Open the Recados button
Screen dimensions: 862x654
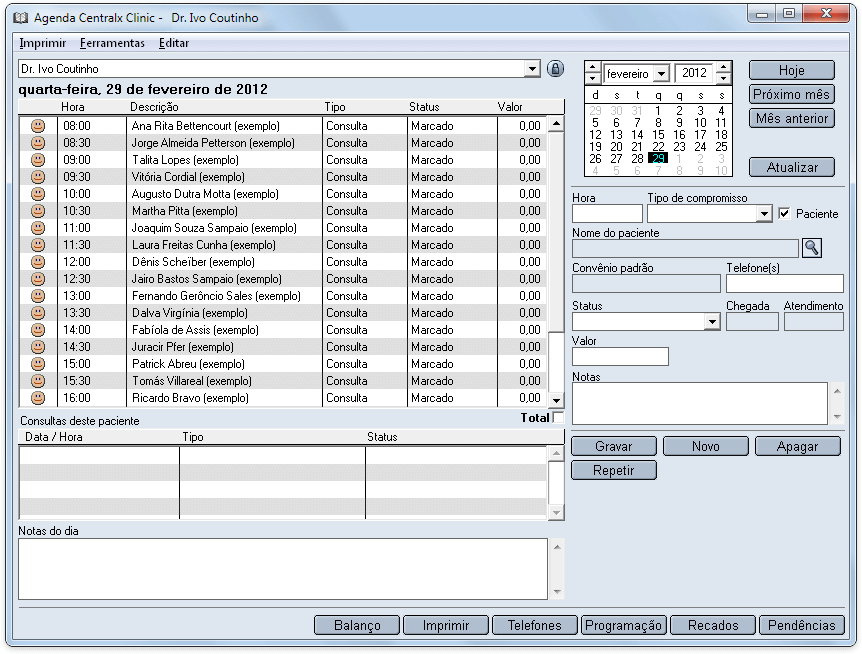pos(713,625)
